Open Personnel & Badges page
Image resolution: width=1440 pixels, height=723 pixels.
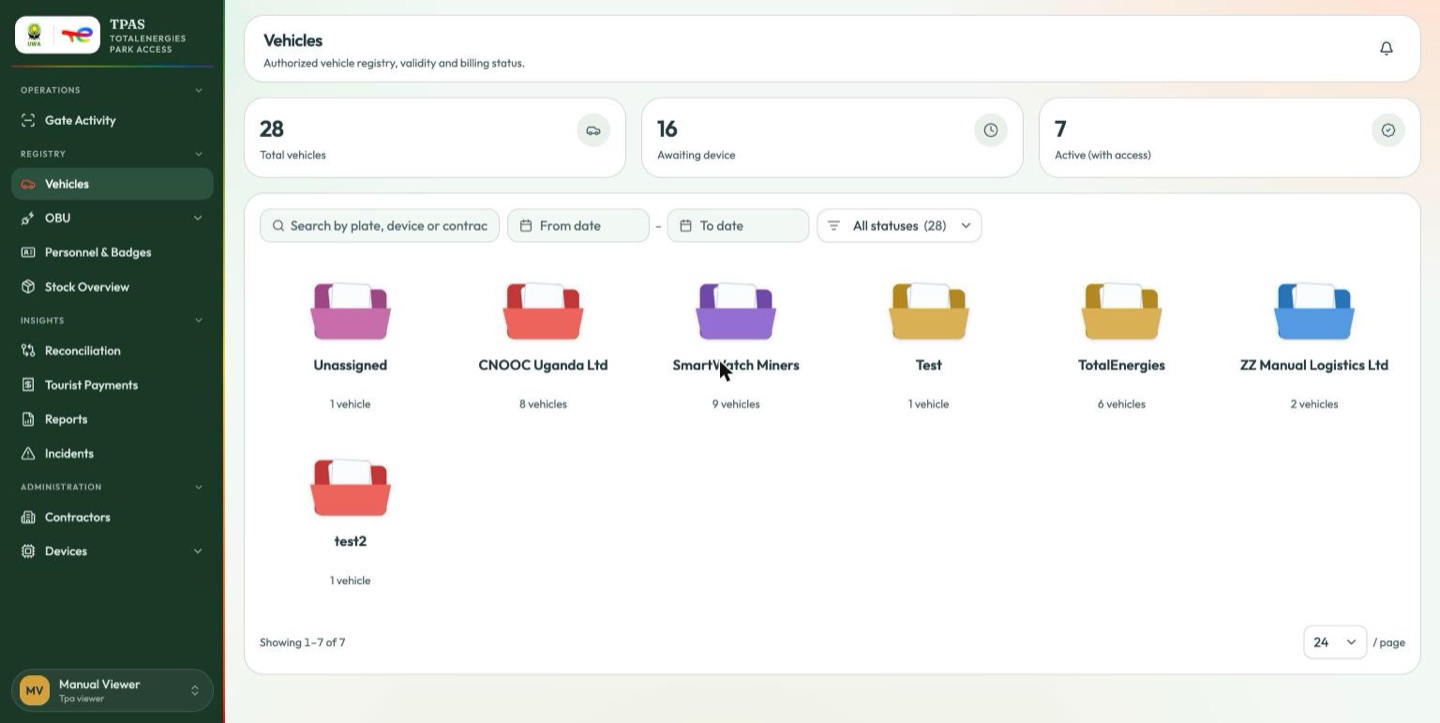pos(112,253)
